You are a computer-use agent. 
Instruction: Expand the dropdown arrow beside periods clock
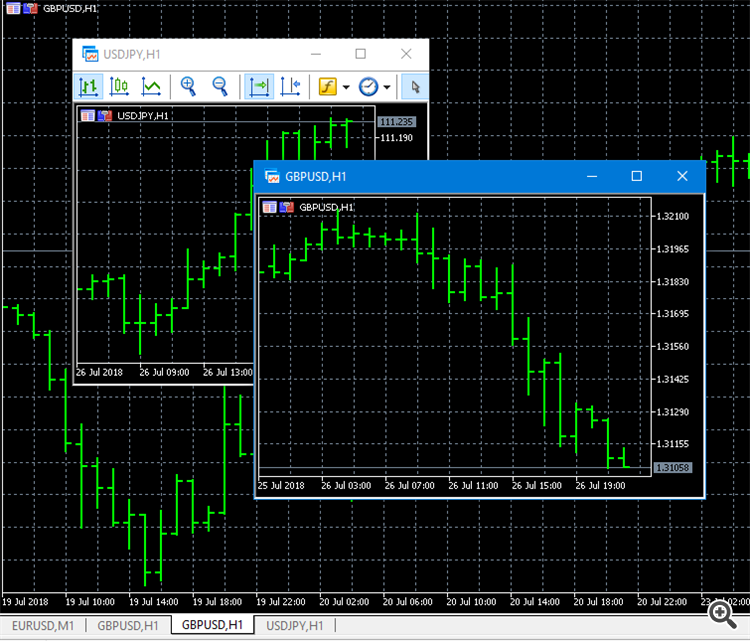tap(386, 87)
